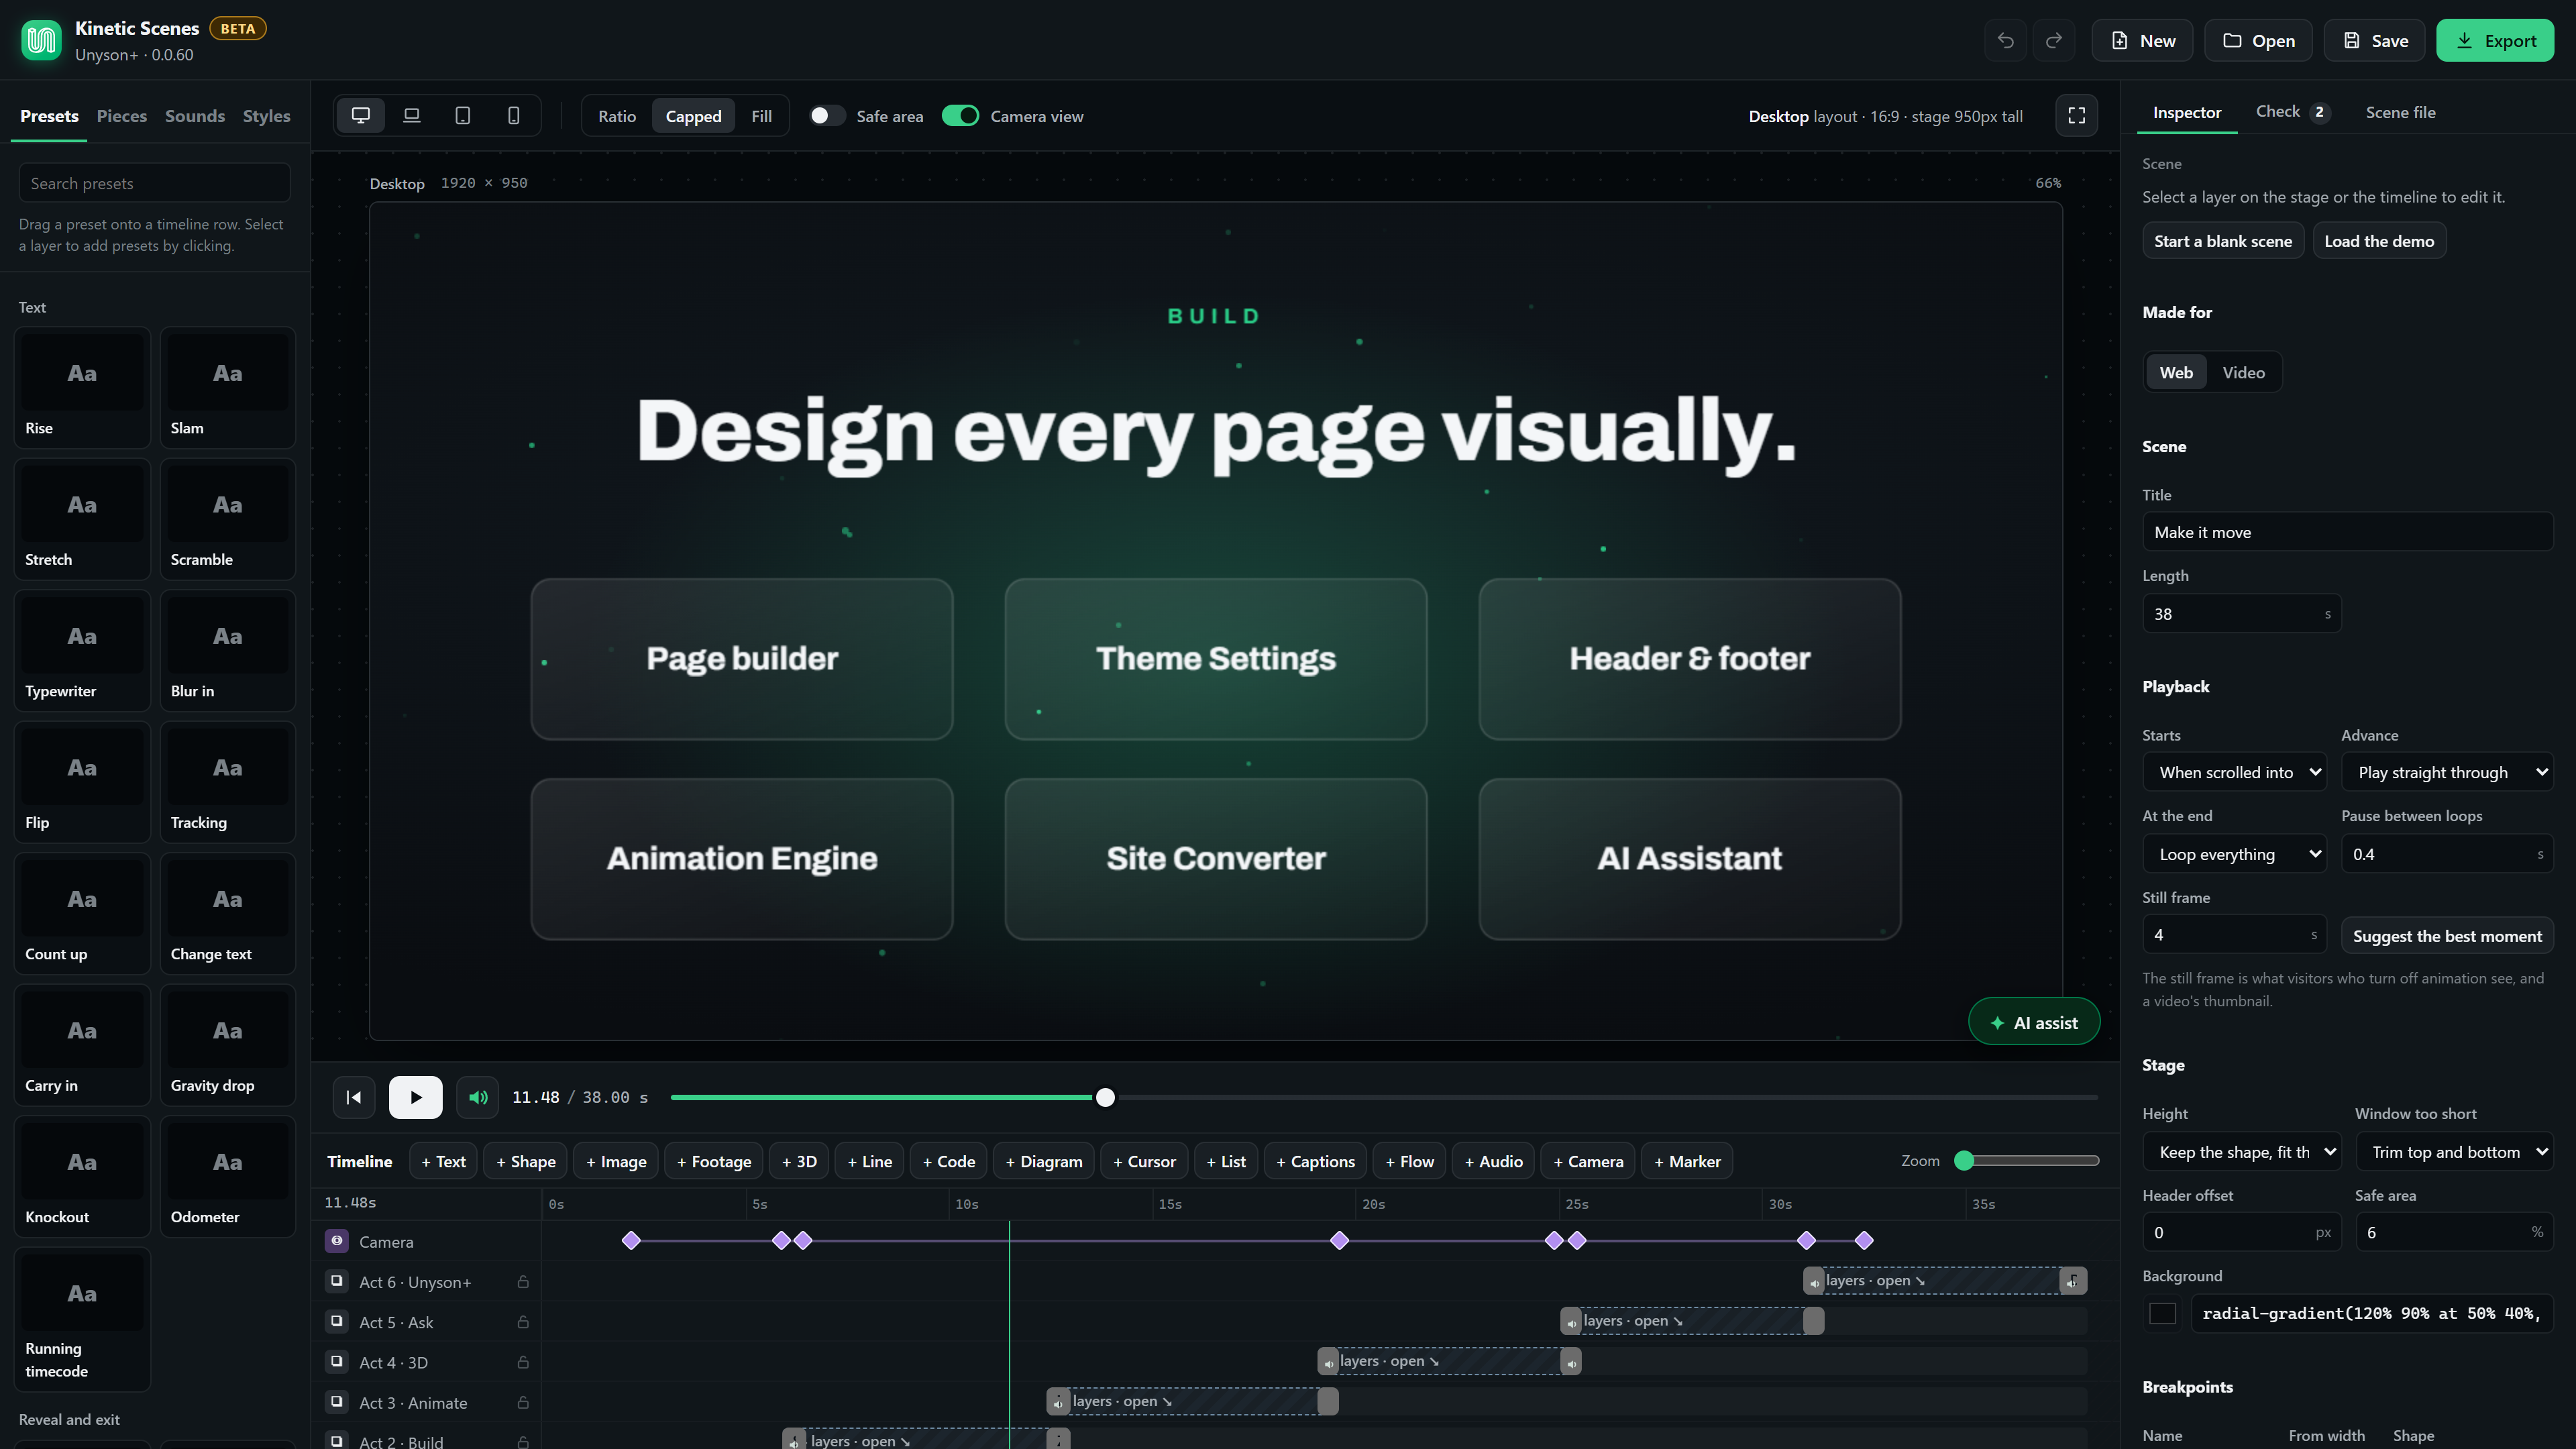This screenshot has width=2576, height=1449.
Task: Click the undo arrow icon
Action: [2005, 40]
